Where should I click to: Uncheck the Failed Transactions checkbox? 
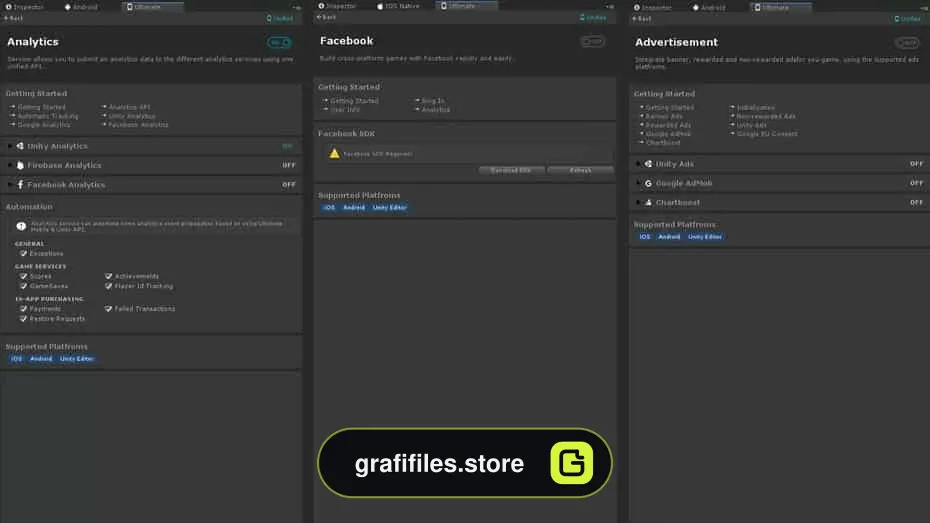[109, 309]
